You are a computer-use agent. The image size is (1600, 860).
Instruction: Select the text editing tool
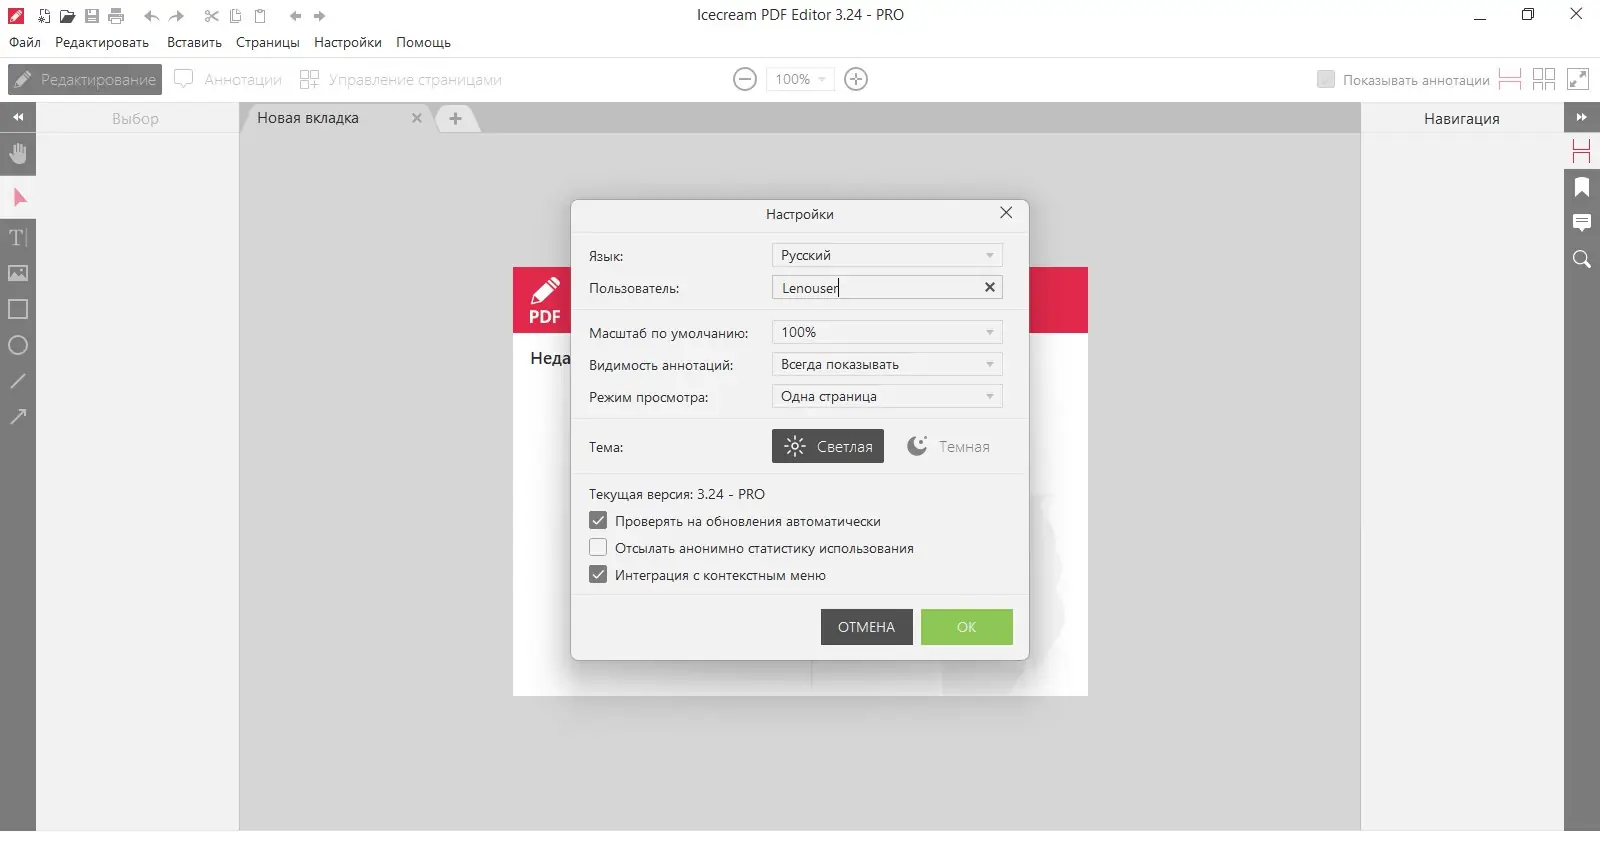tap(18, 237)
